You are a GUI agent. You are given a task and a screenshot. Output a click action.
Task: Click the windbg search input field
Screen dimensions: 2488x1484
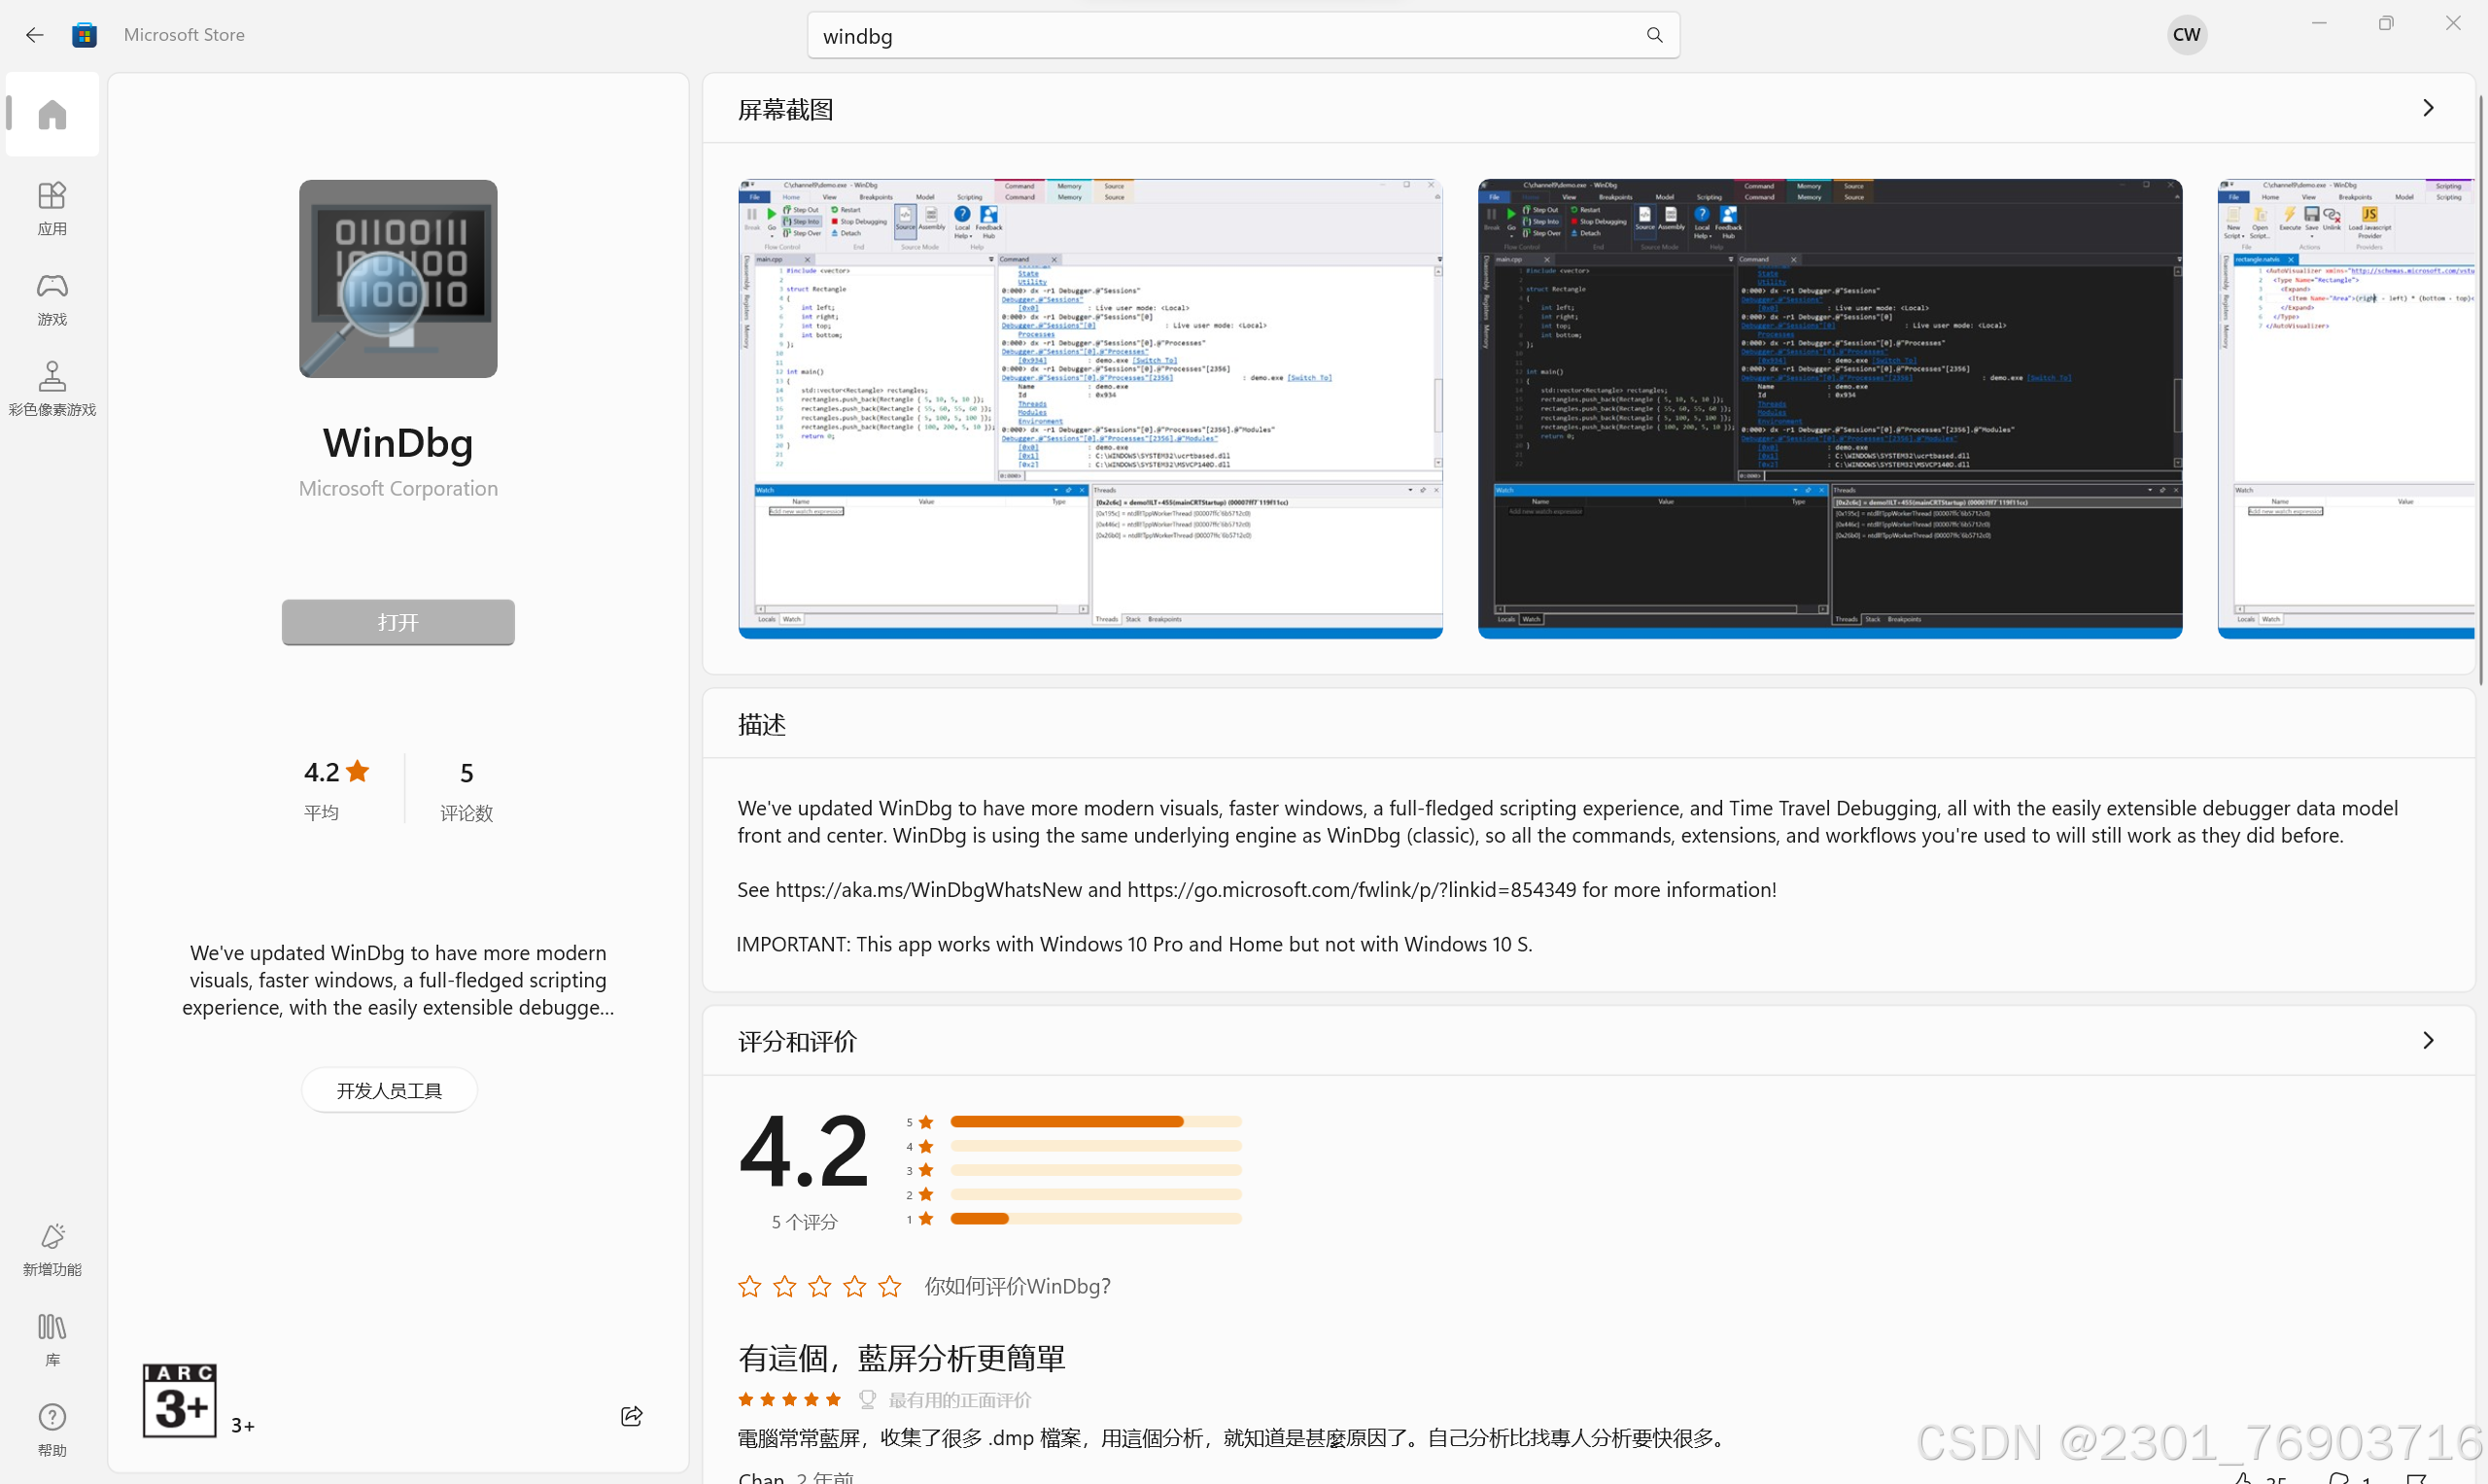tap(1220, 36)
